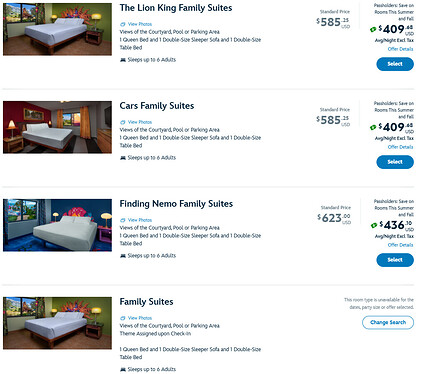The height and width of the screenshot is (374, 423).
Task: Click View Photos icon for Lion King suites
Action: click(123, 24)
